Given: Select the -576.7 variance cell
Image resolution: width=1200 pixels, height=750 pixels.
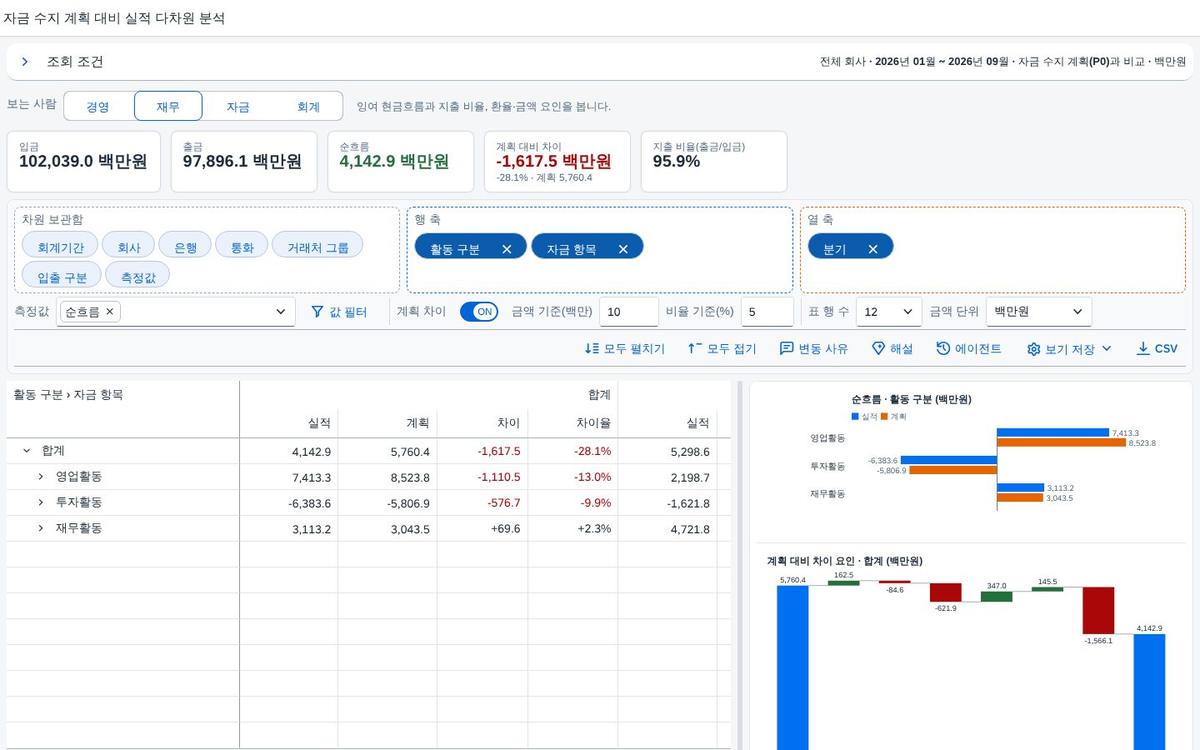Looking at the screenshot, I should coord(482,503).
